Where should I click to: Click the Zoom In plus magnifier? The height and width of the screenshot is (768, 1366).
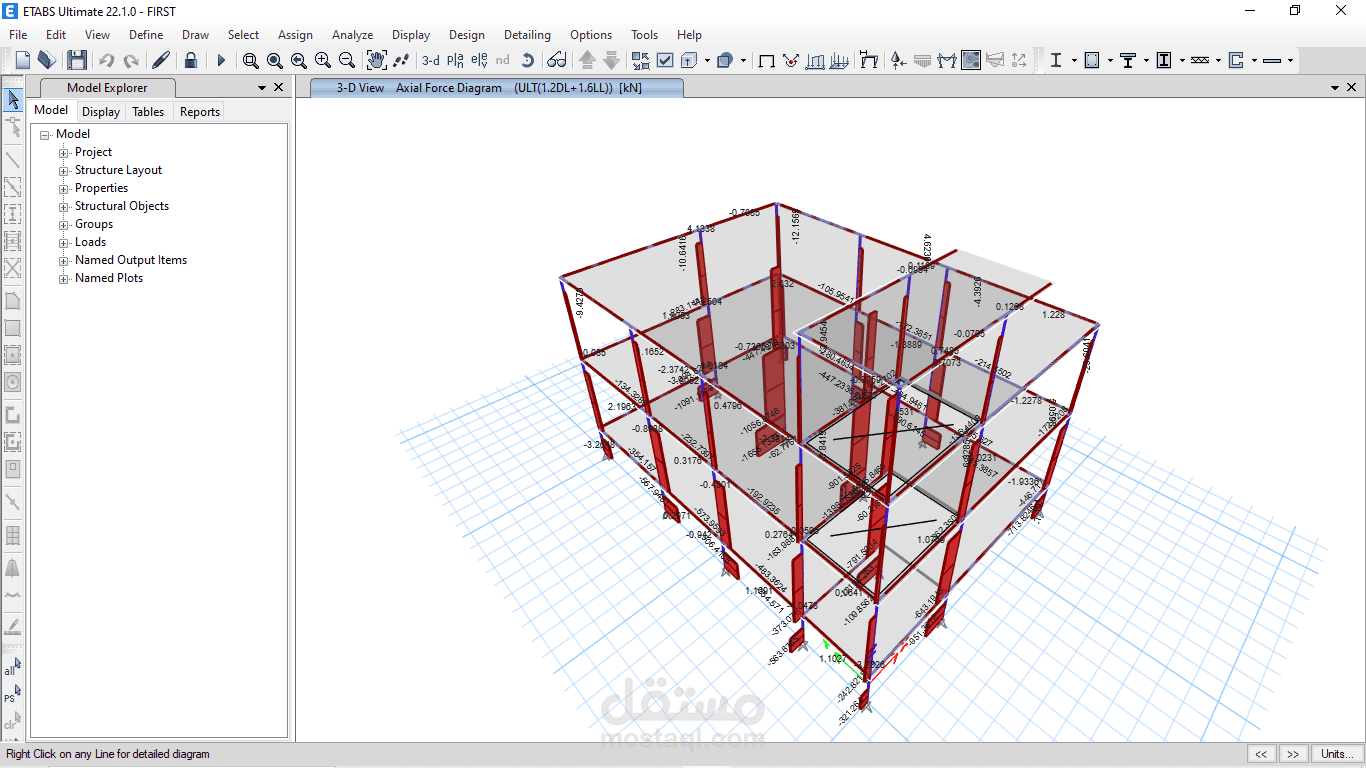point(323,60)
